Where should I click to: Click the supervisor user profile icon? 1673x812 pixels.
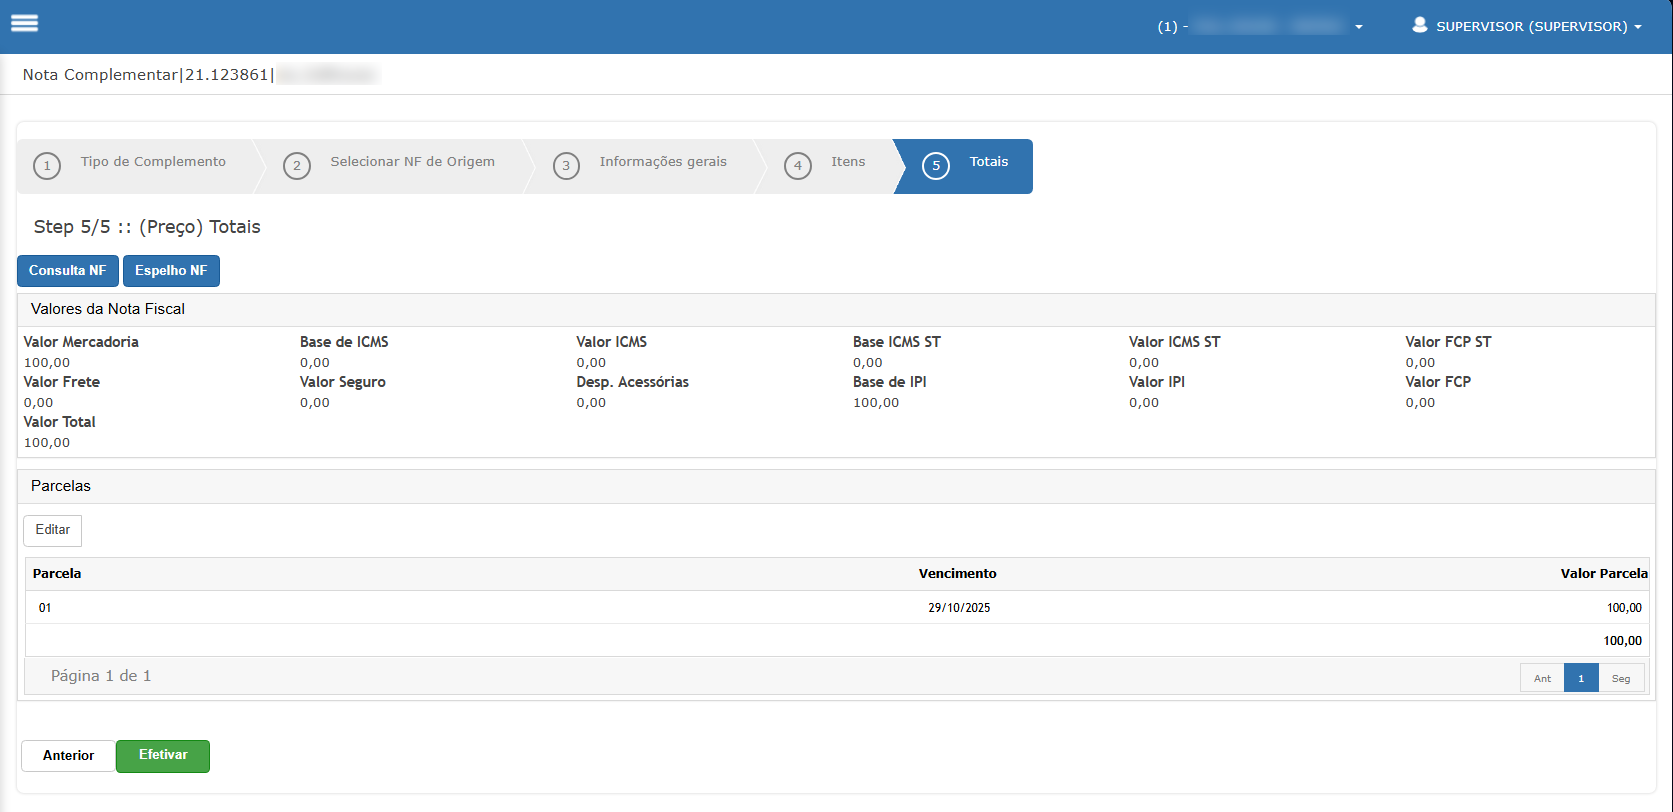pos(1419,25)
